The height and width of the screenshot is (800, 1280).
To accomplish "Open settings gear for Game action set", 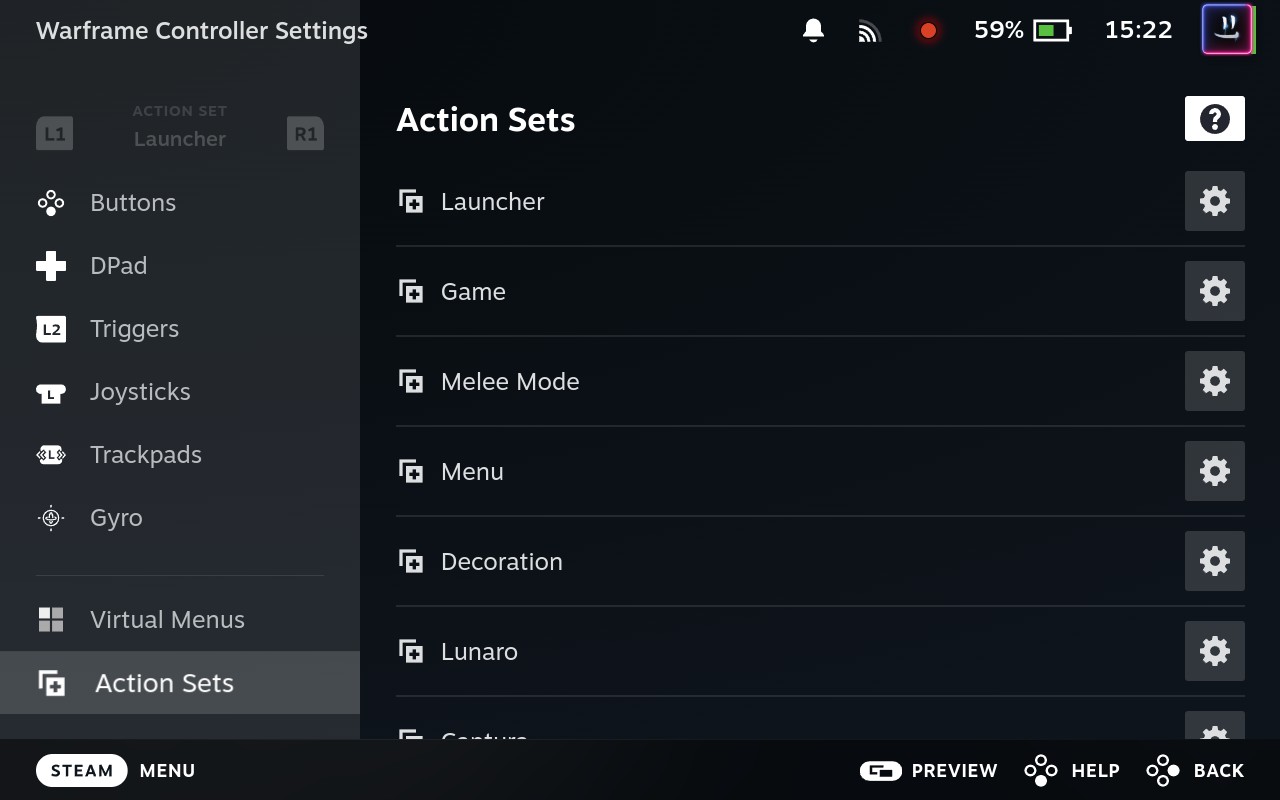I will click(1214, 291).
